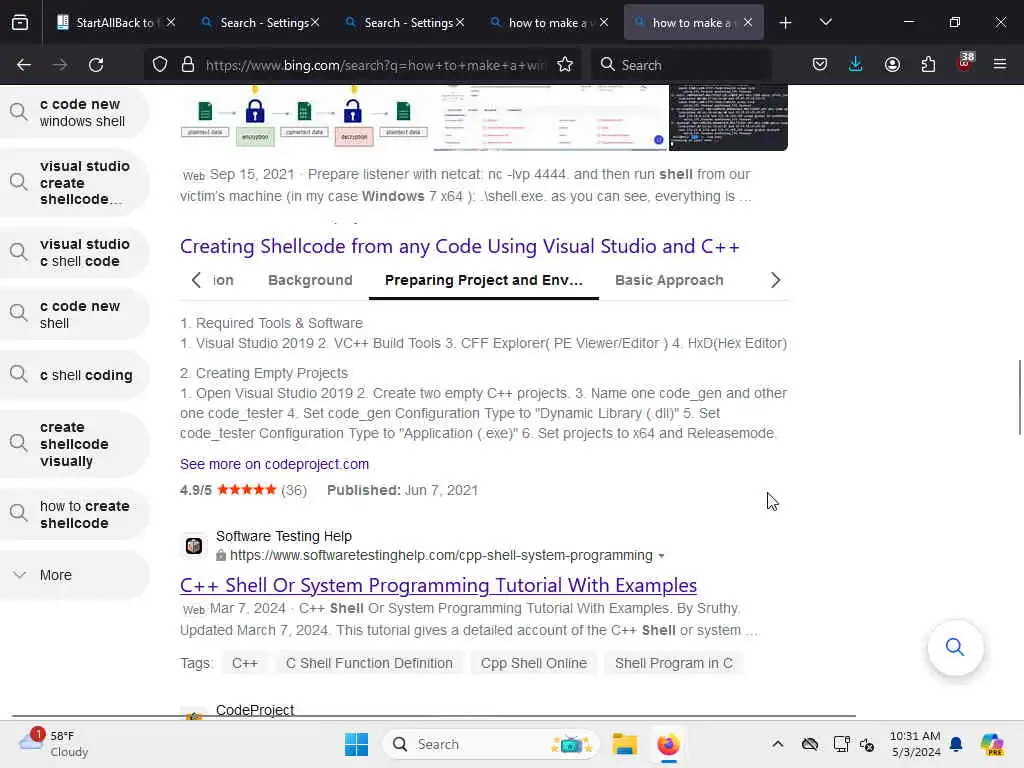
Task: Close the active 'how to make a' tab
Action: (748, 23)
